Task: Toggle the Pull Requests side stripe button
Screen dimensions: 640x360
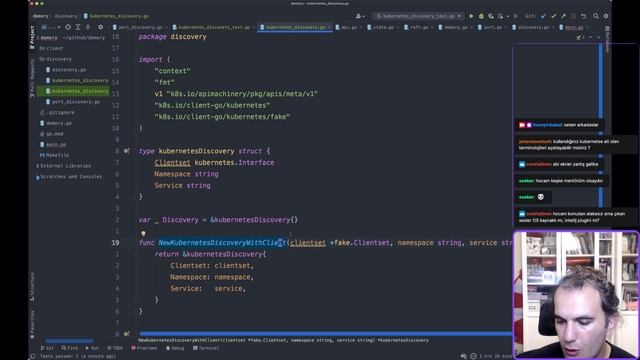Action: (x=32, y=78)
